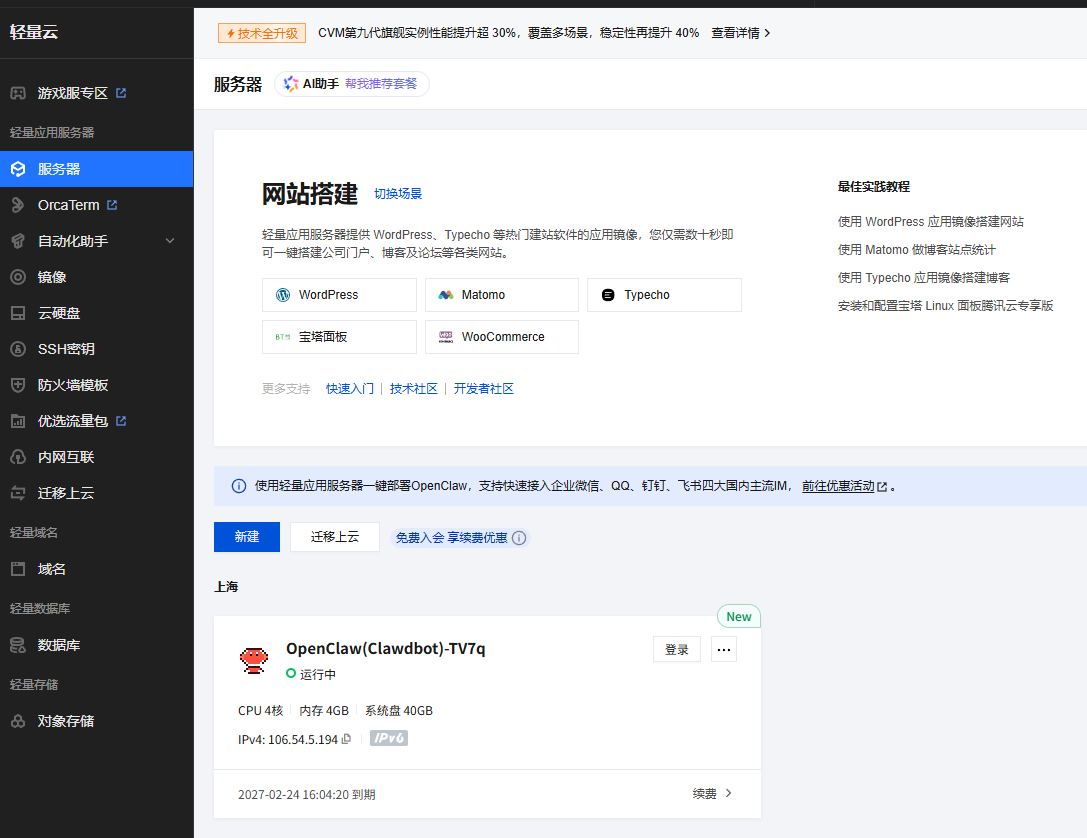
Task: Click the 轻量云 logo title
Action: tap(34, 32)
